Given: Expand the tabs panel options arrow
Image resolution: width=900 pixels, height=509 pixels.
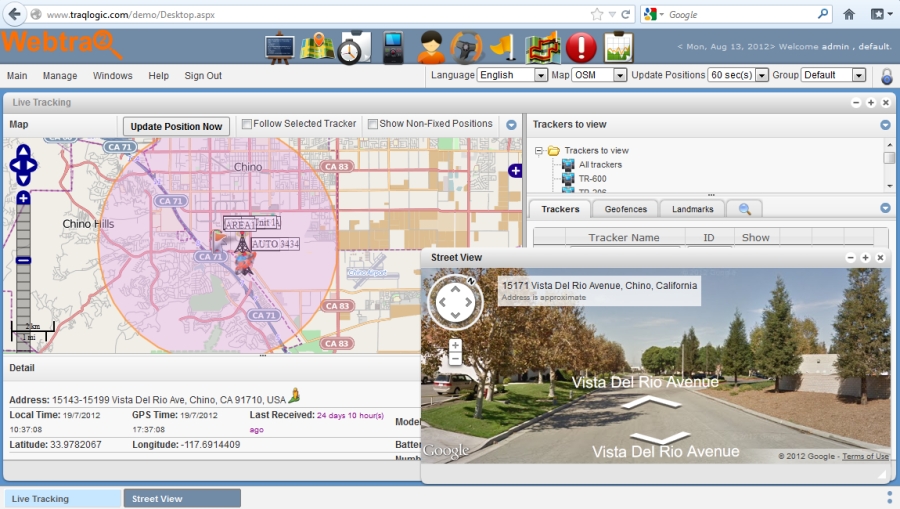Looking at the screenshot, I should (x=885, y=208).
